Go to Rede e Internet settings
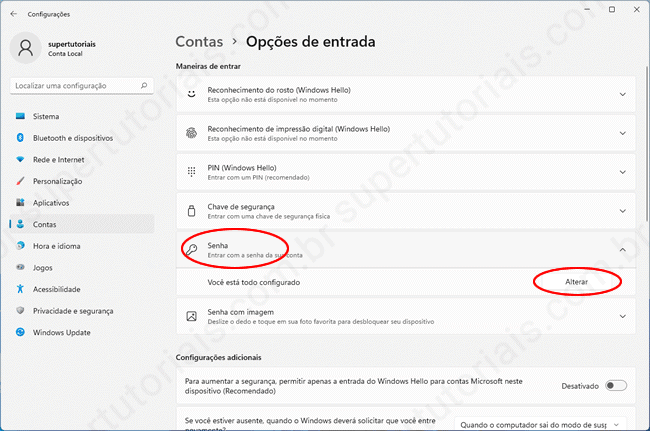 click(58, 159)
